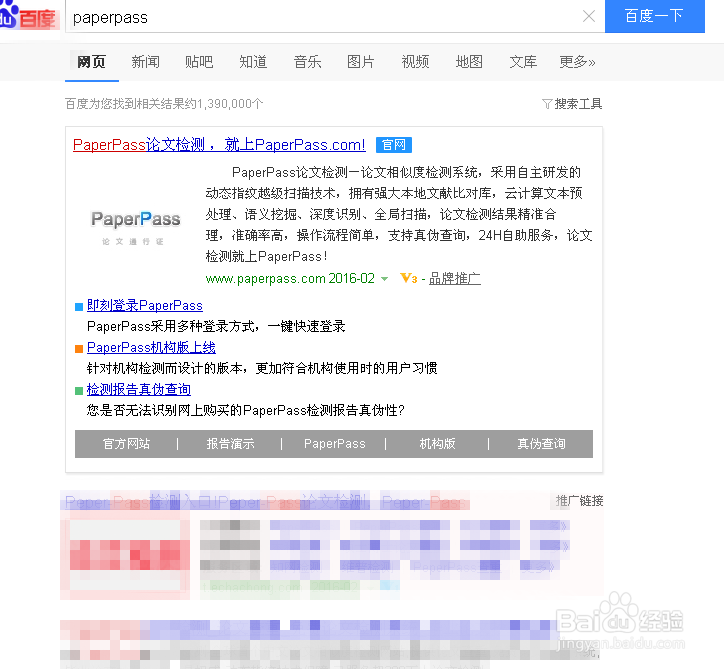Click the funnel icon beside 搜索工具
724x669 pixels.
click(547, 104)
